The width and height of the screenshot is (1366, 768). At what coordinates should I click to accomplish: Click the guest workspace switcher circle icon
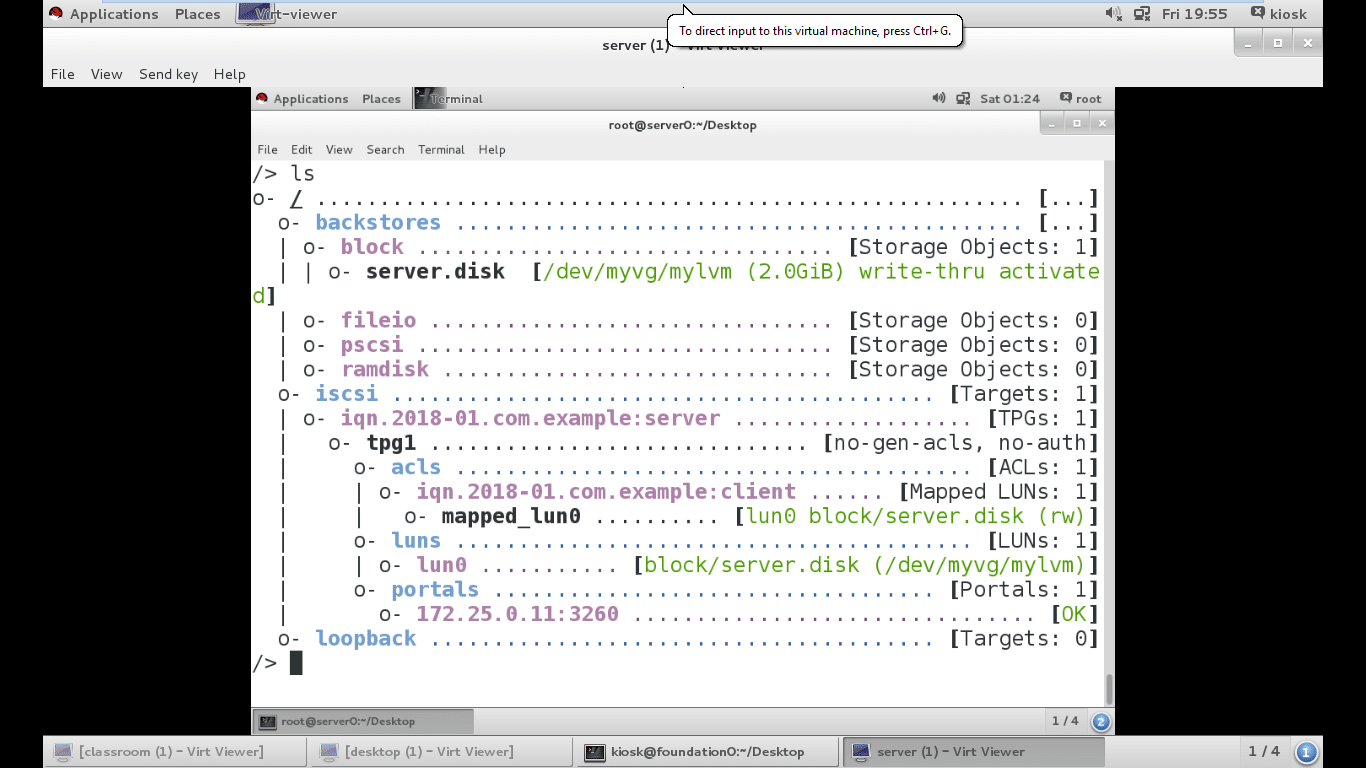[1101, 721]
